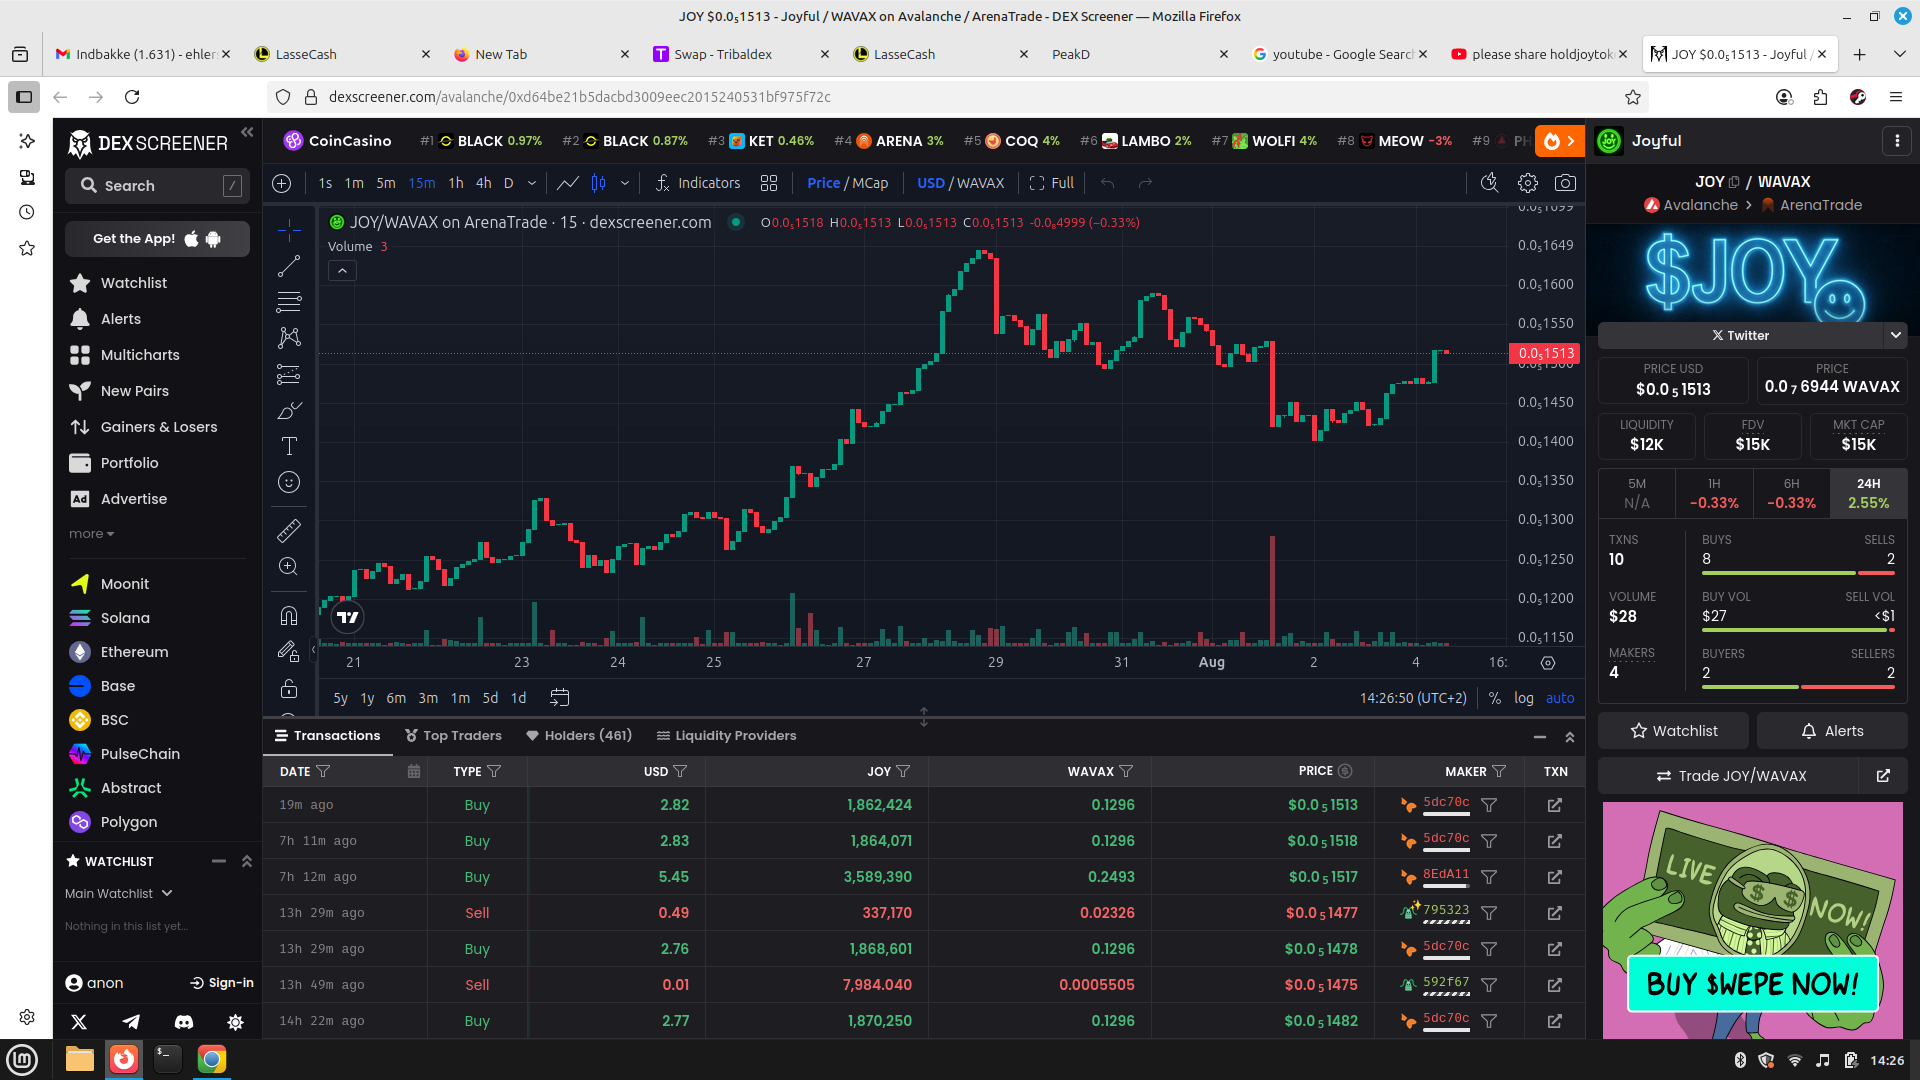Select the XABCD pattern tool
The height and width of the screenshot is (1080, 1920).
pos(289,338)
